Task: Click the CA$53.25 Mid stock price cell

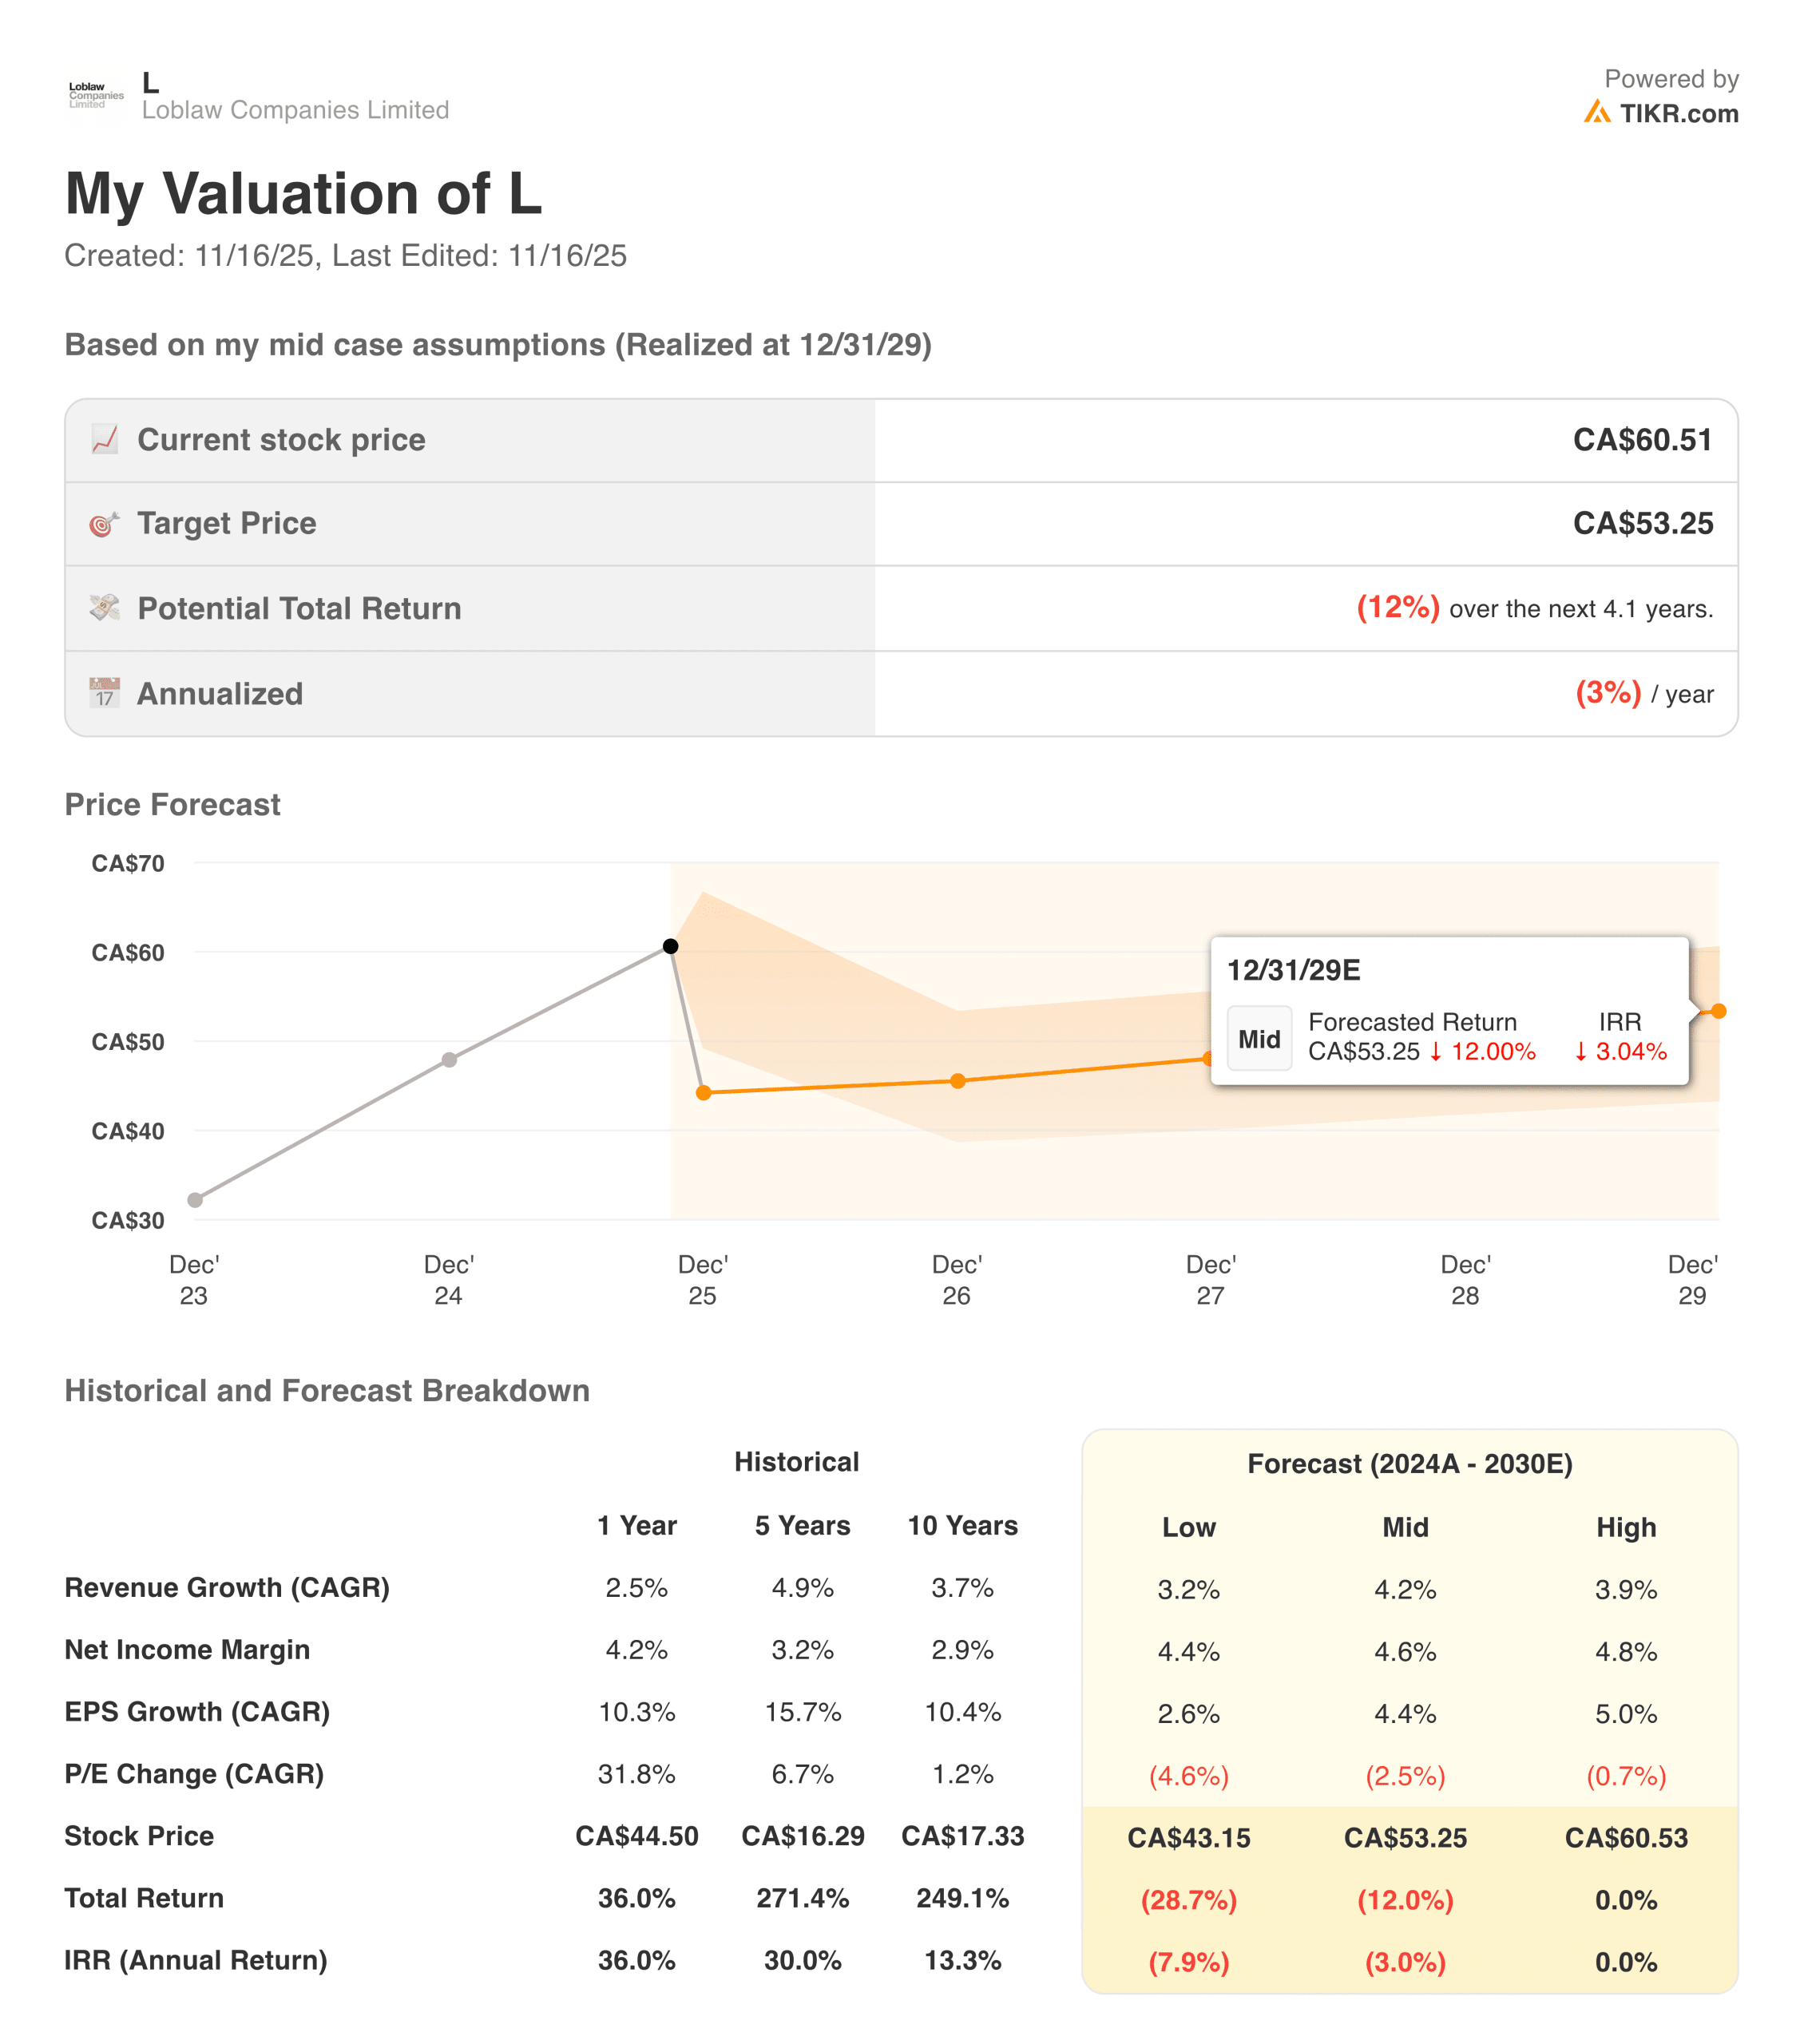Action: (1406, 1837)
